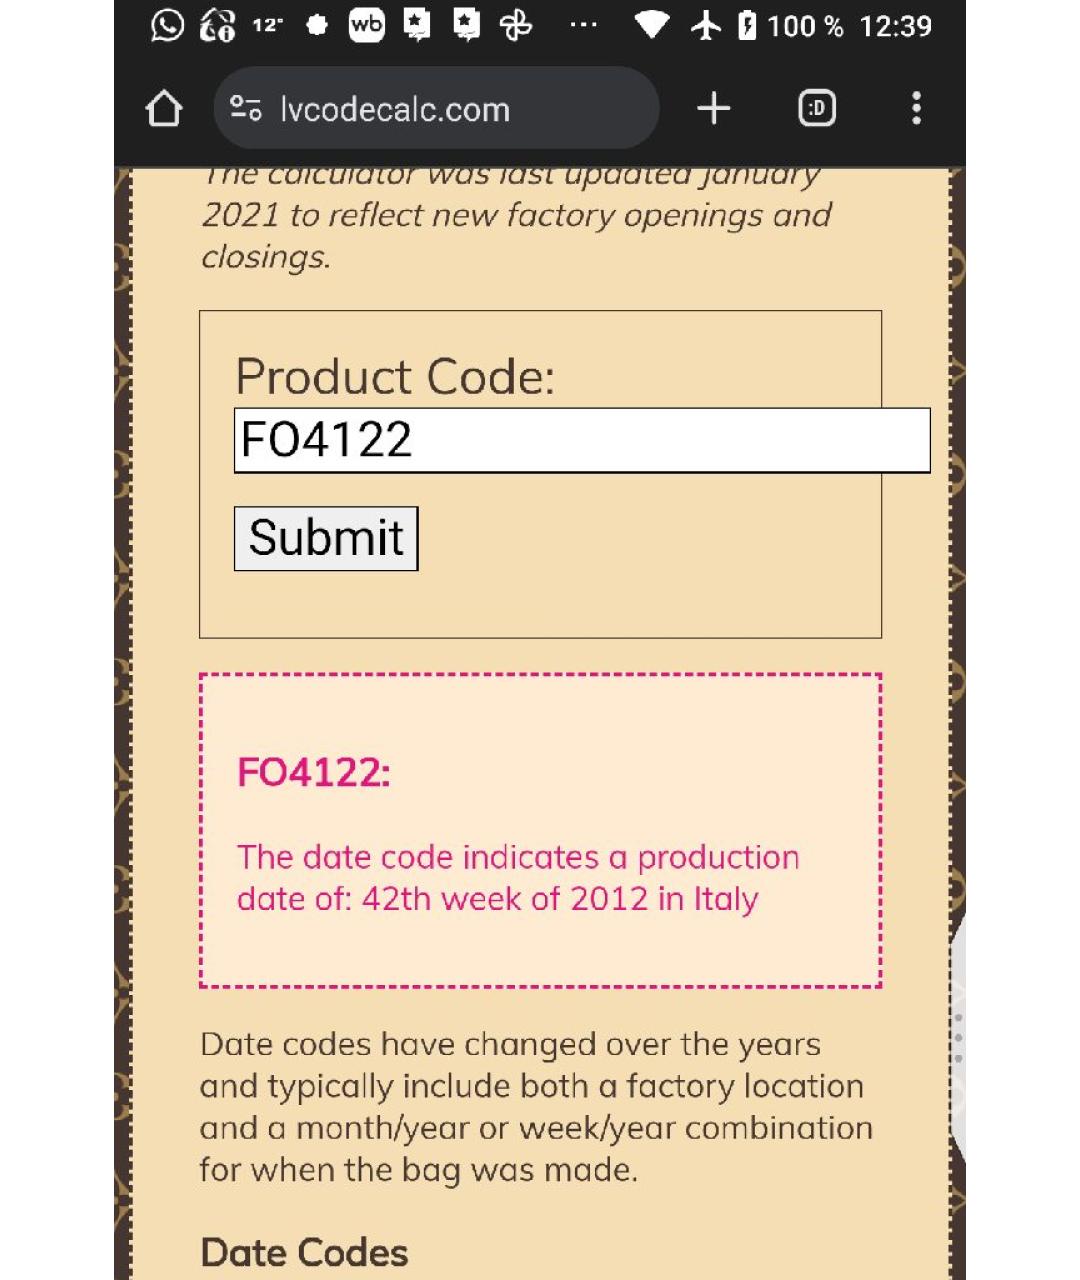Tap the side edge panel handle

coord(958,1037)
